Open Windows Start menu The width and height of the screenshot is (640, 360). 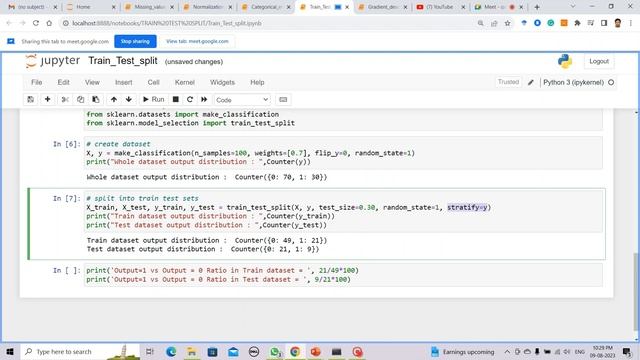point(10,351)
